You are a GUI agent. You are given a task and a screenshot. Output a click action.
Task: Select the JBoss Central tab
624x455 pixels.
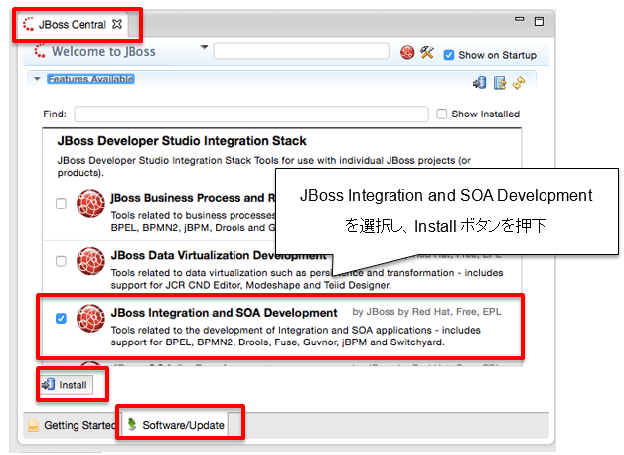coord(72,25)
